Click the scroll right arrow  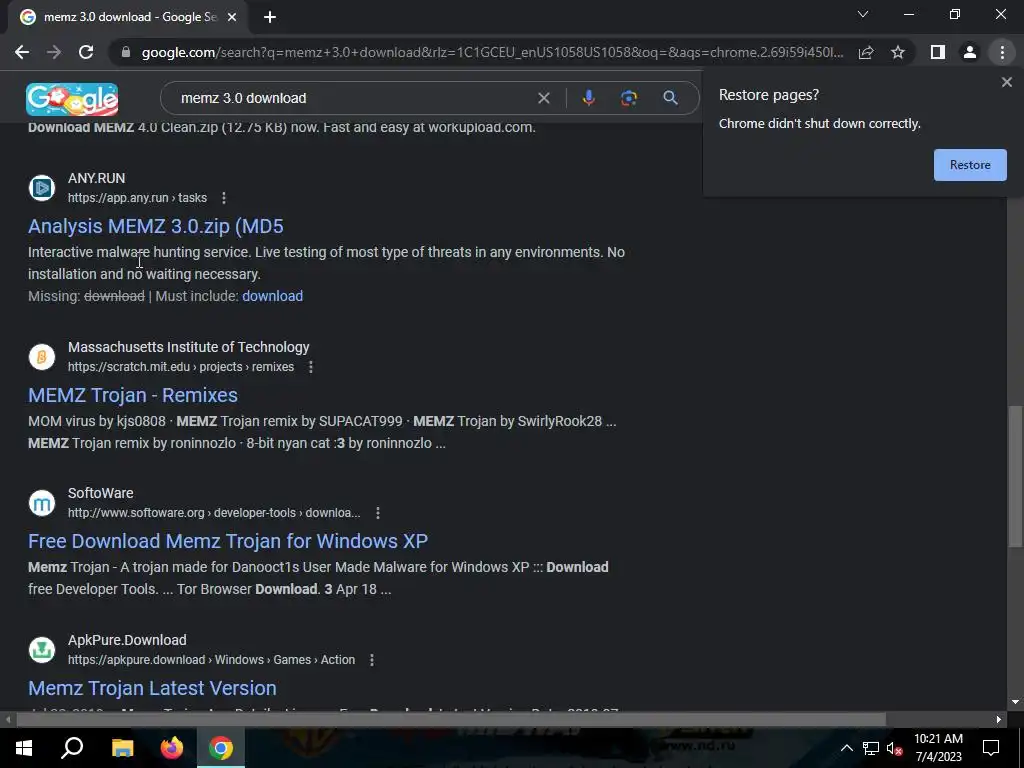point(999,720)
